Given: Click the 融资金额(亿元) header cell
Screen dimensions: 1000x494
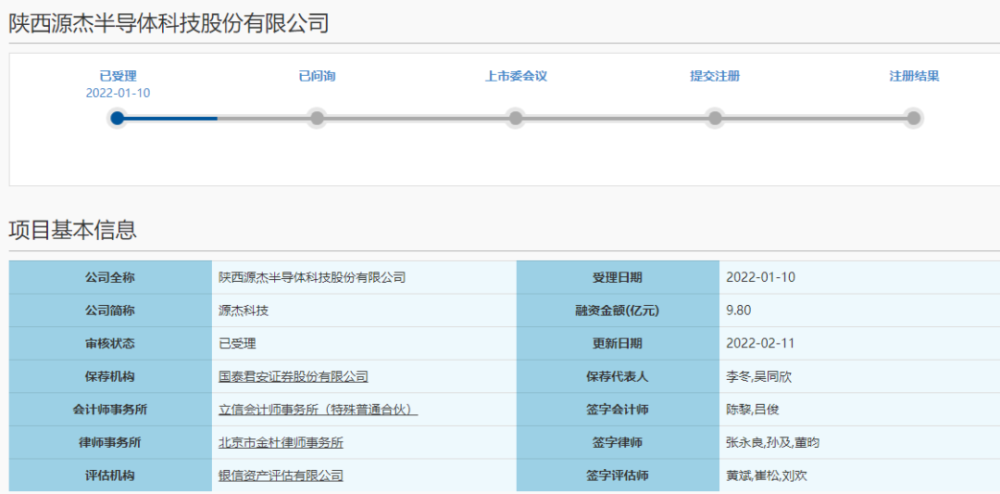Looking at the screenshot, I should (617, 310).
